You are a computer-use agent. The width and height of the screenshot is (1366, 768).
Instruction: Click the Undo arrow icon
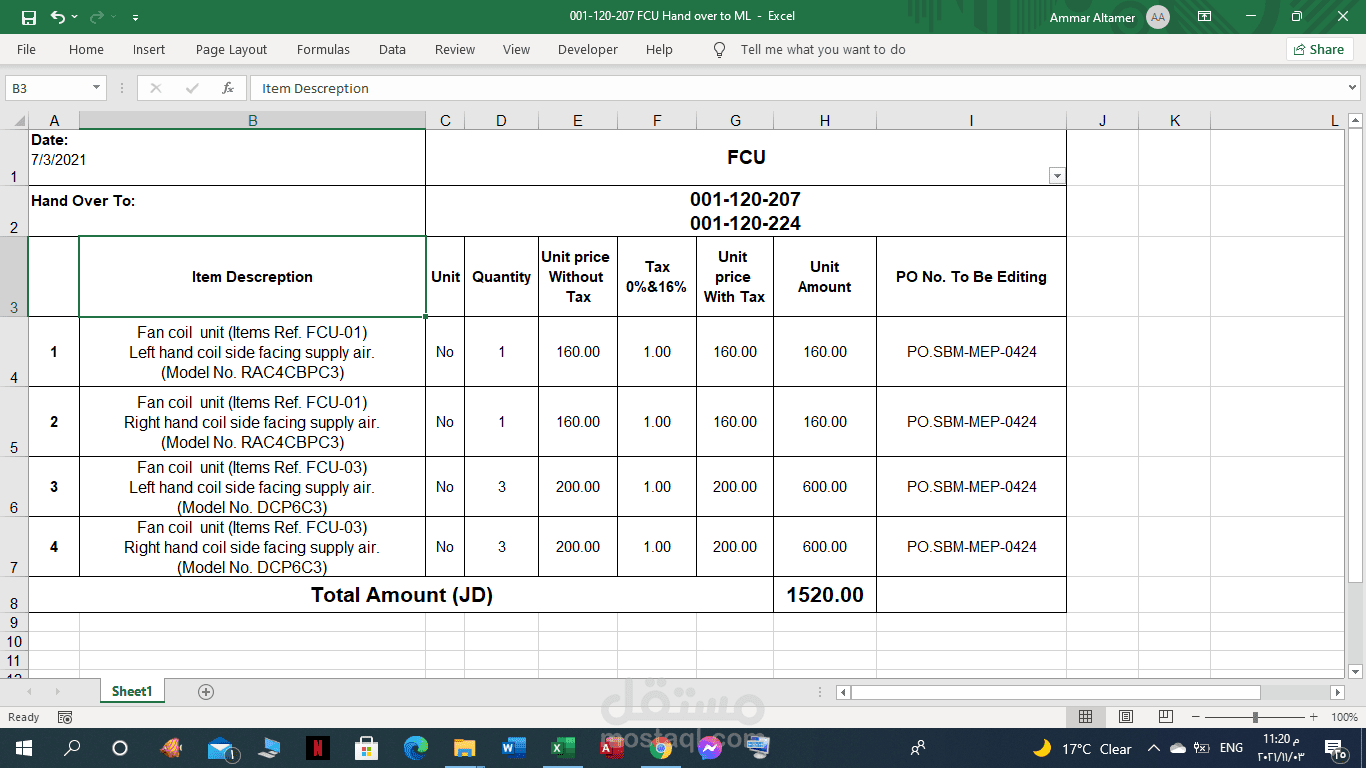(x=58, y=17)
